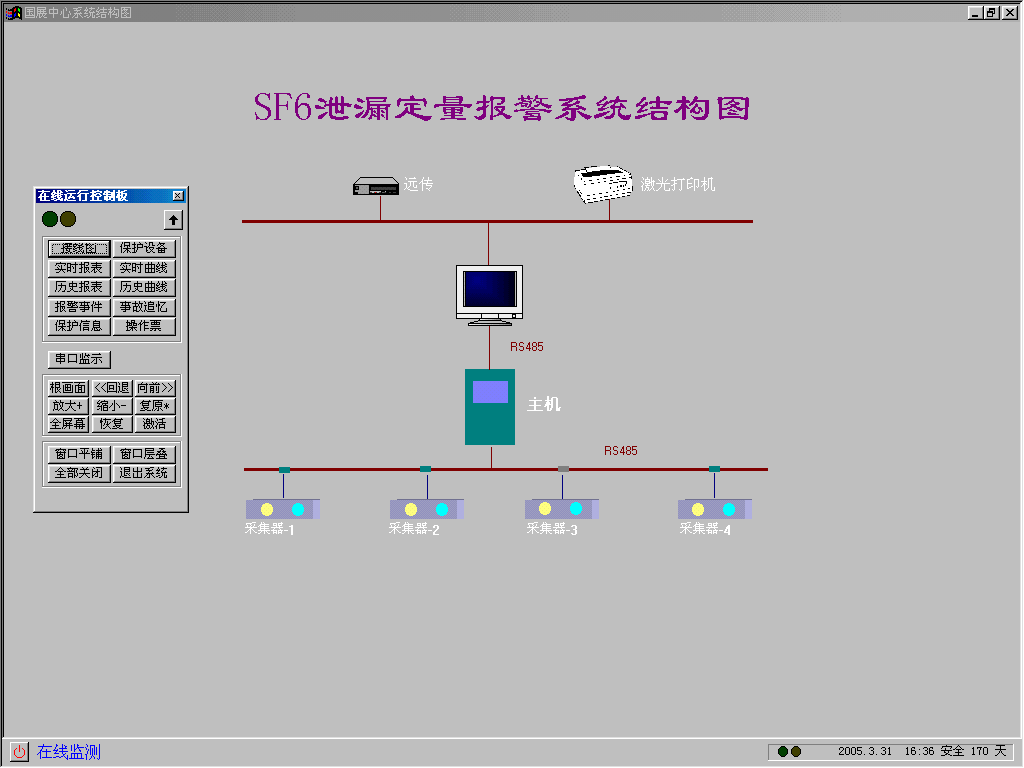Click the time 16:36 in status bar

919,752
